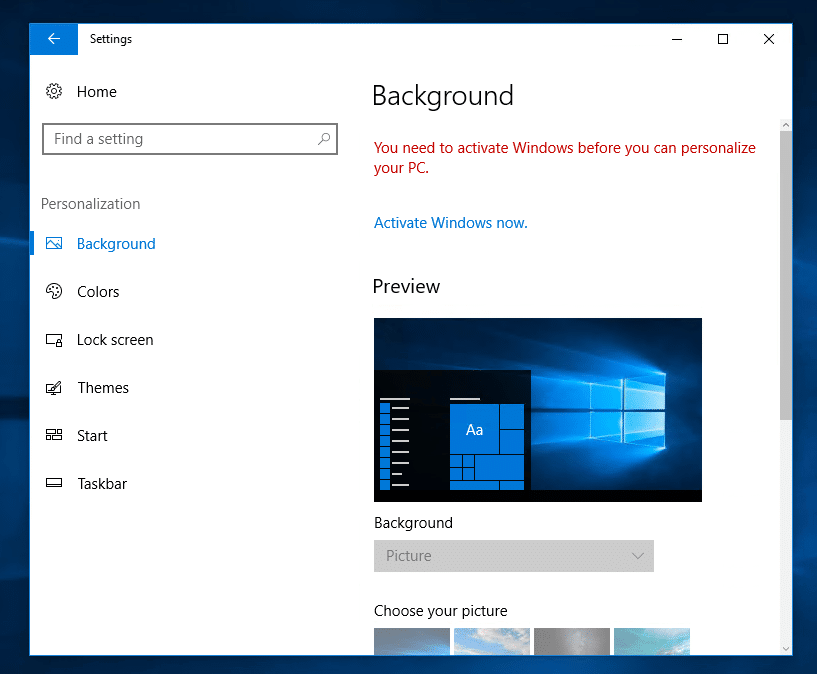Open the Background Picture dropdown
This screenshot has width=817, height=674.
click(x=513, y=556)
